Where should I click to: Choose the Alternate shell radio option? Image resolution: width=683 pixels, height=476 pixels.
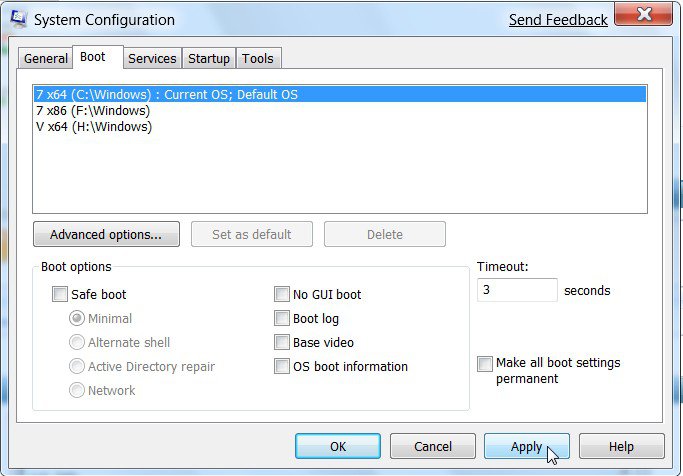[77, 342]
